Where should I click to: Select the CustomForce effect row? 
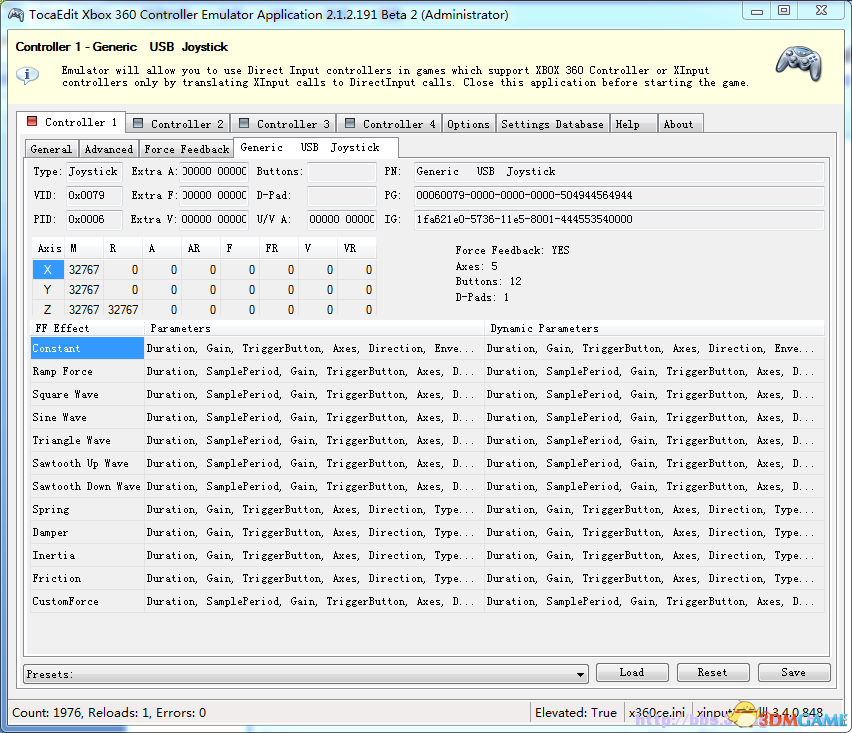pos(428,602)
